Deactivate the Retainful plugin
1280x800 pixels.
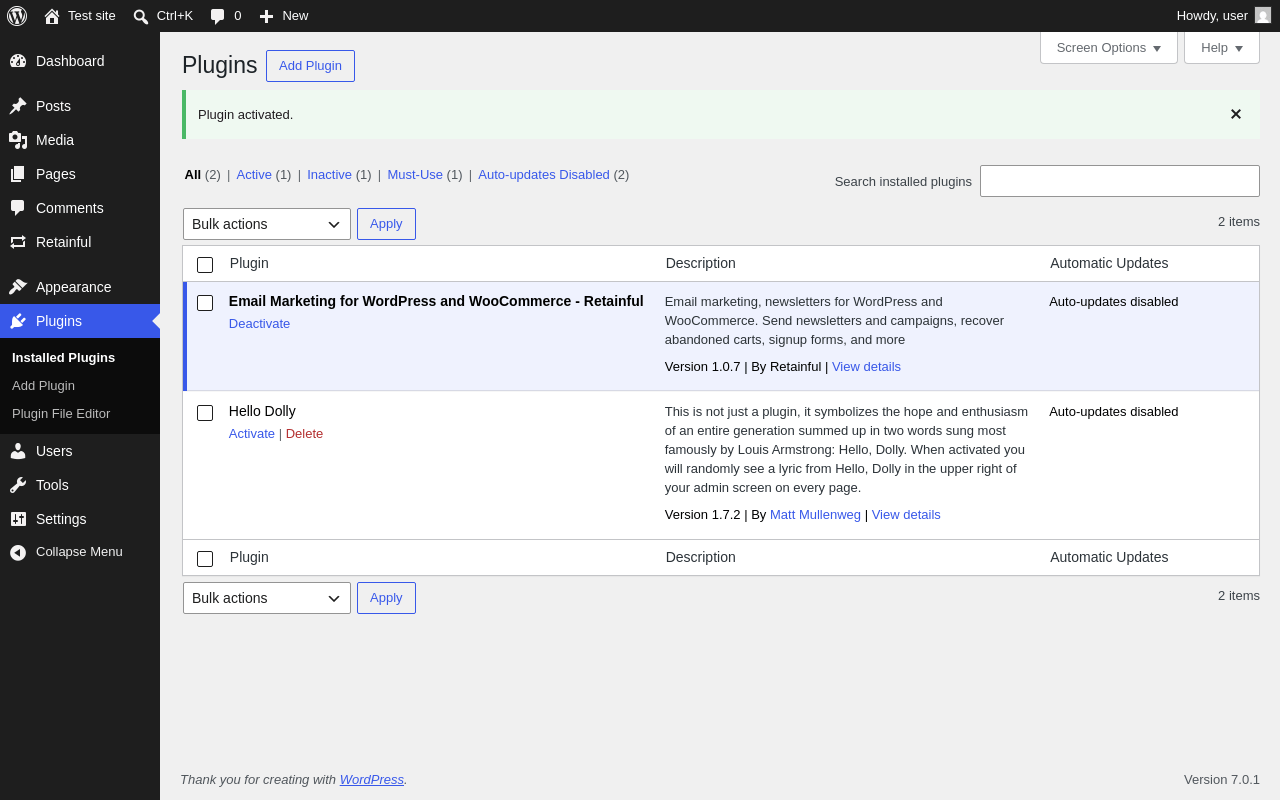[x=260, y=324]
